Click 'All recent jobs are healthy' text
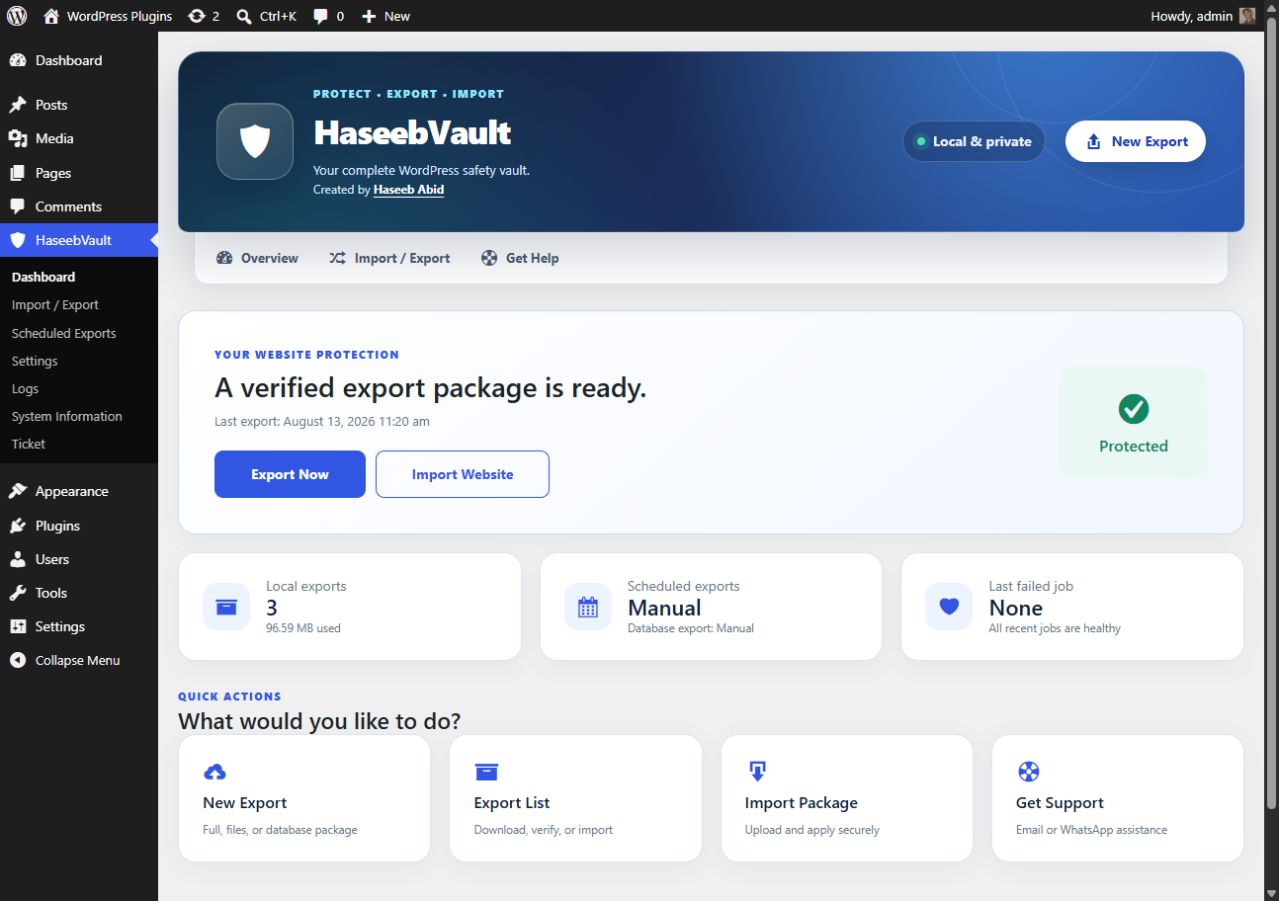1279x901 pixels. click(1055, 628)
